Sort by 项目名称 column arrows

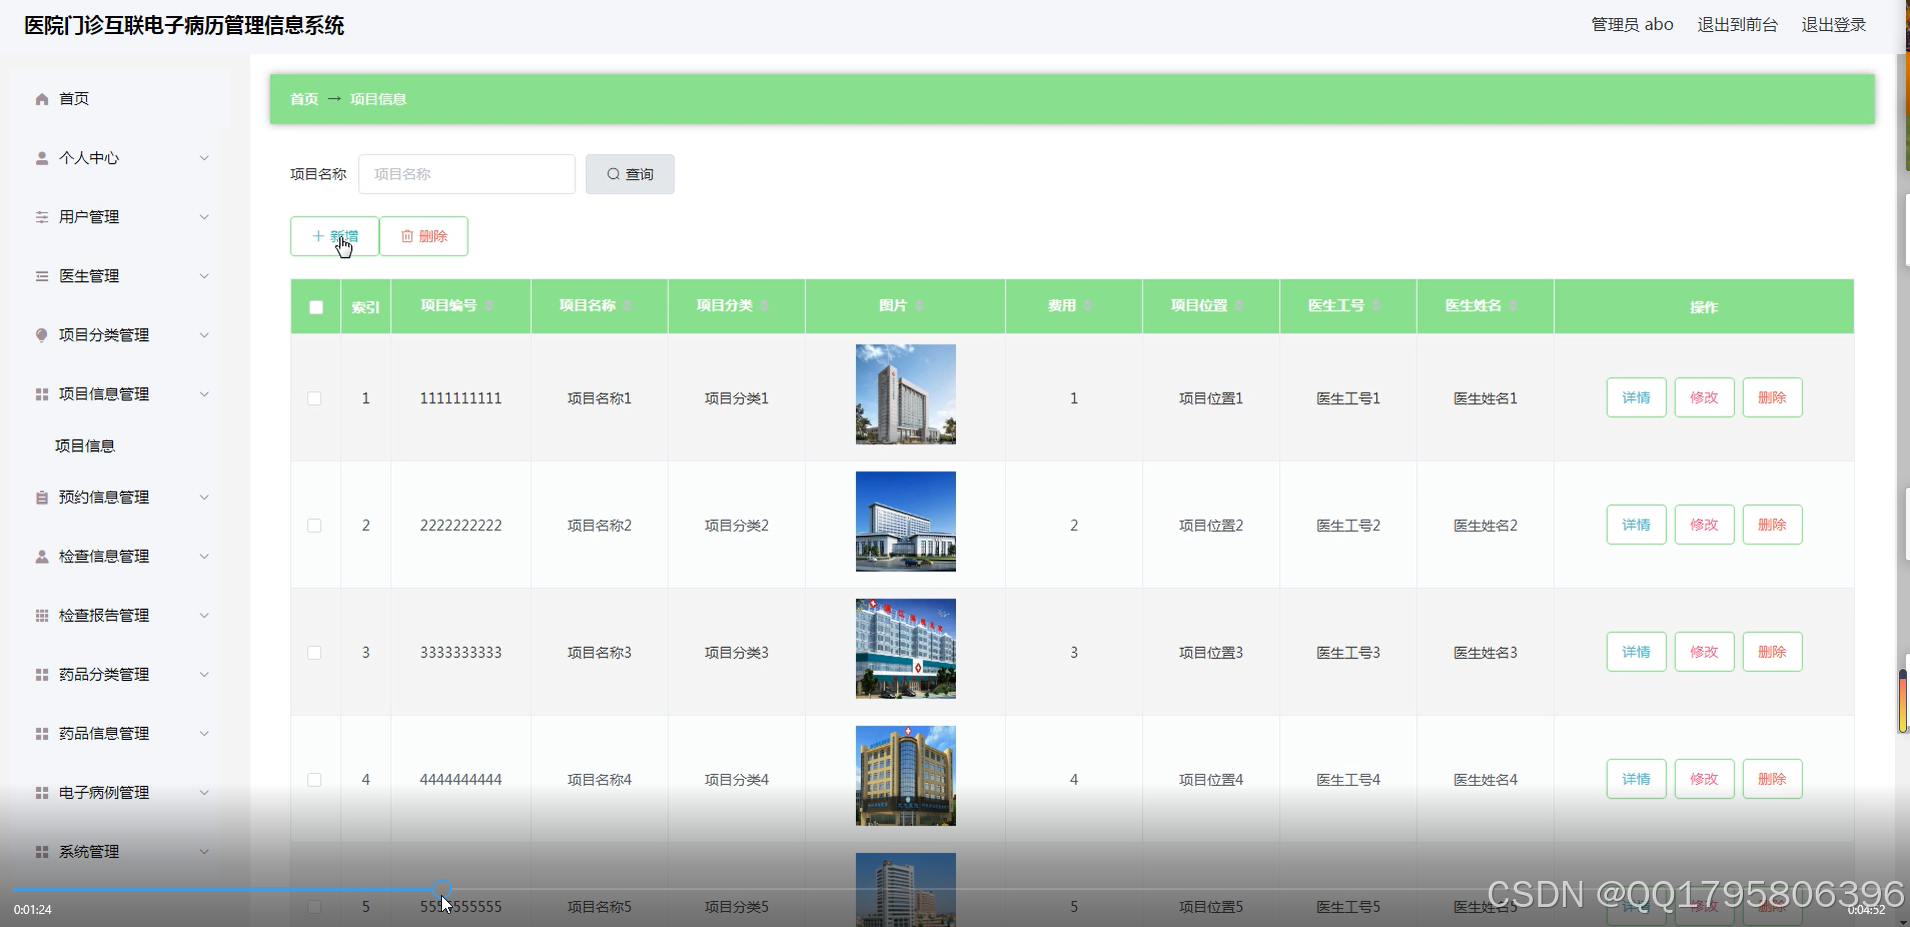point(627,306)
